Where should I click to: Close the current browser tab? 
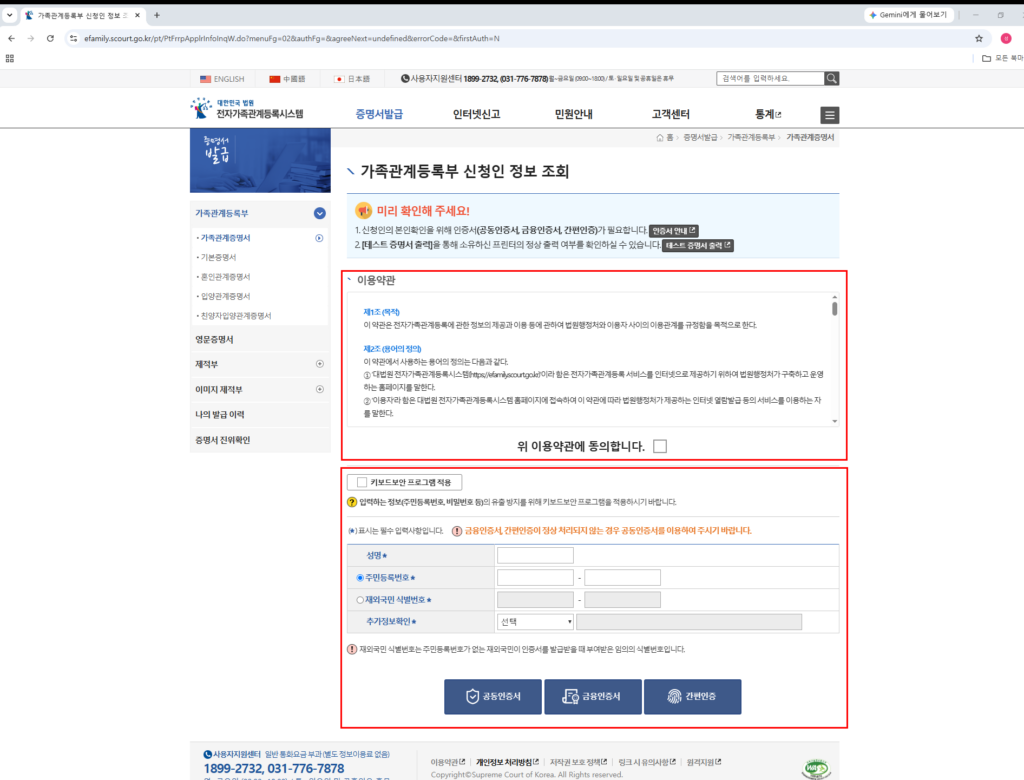137,15
